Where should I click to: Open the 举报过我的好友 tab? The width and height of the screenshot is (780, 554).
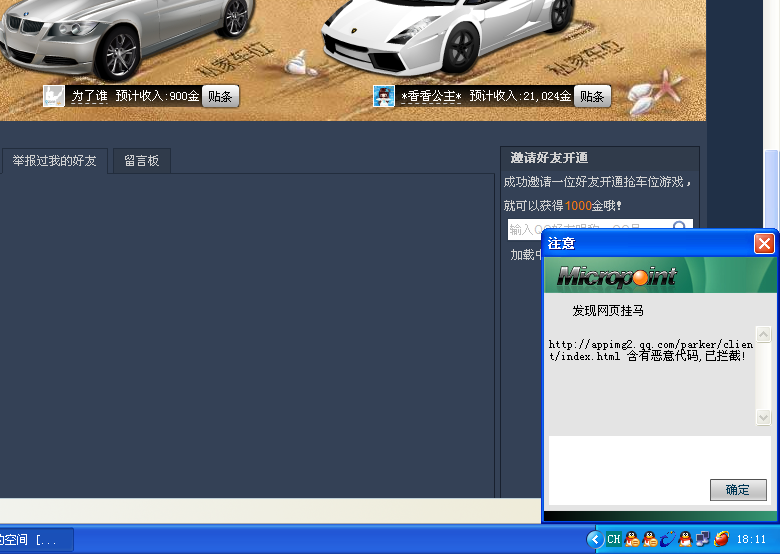point(54,160)
